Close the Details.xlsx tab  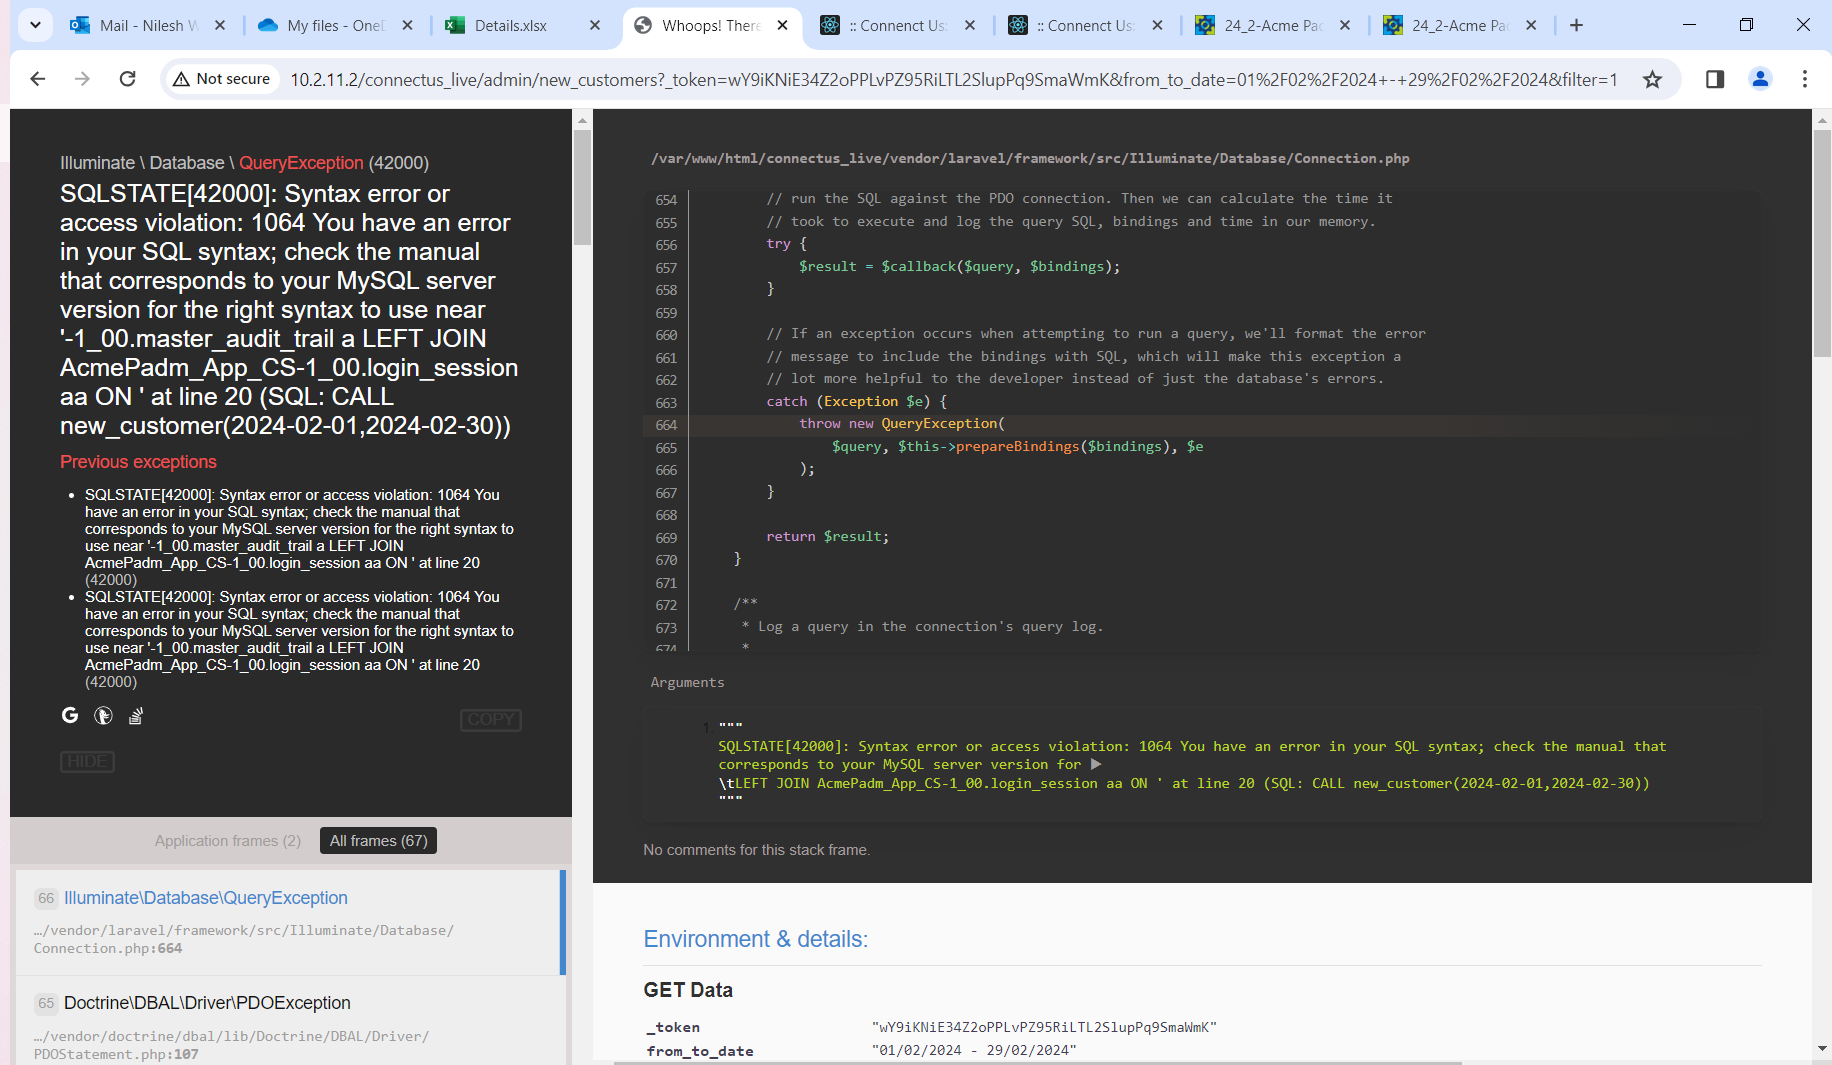[595, 25]
